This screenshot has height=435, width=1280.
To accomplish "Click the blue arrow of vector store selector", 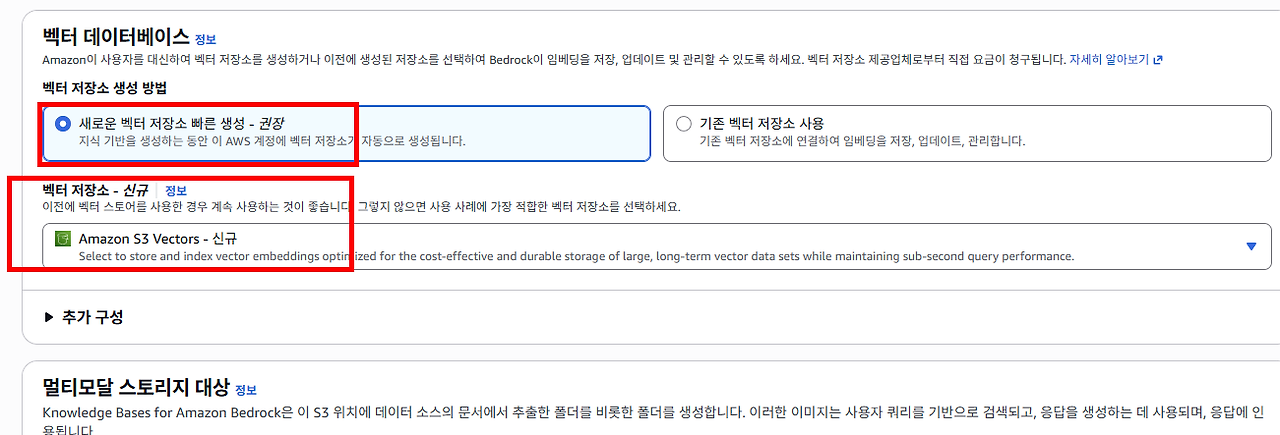I will point(1251,247).
